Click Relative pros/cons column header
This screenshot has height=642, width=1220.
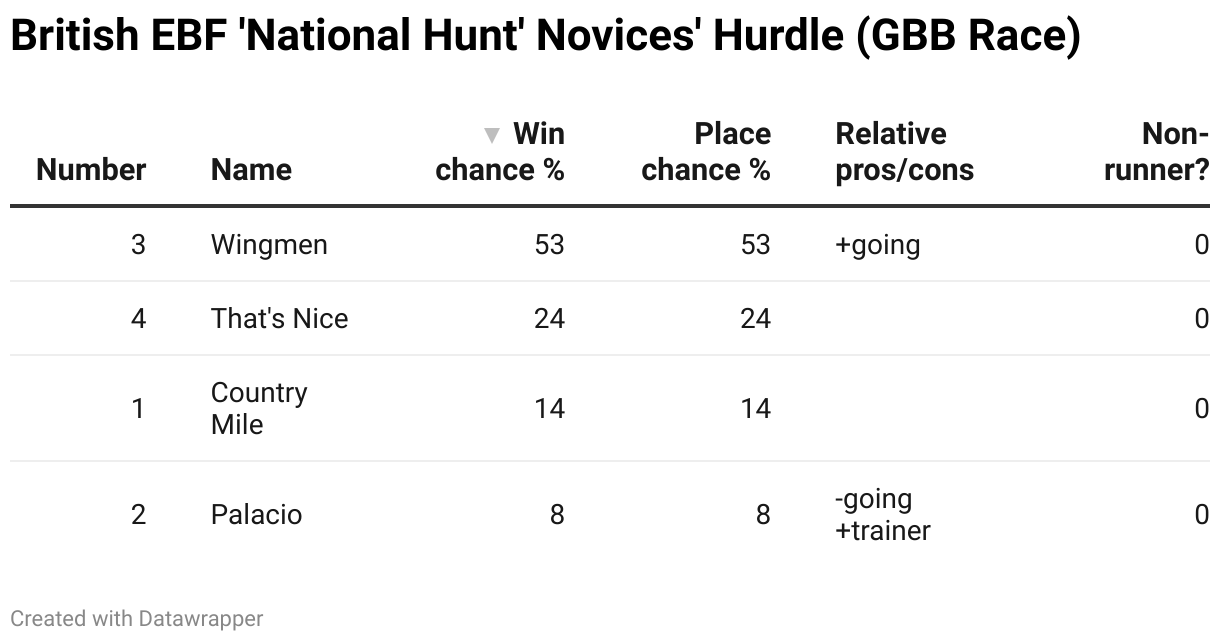[904, 152]
